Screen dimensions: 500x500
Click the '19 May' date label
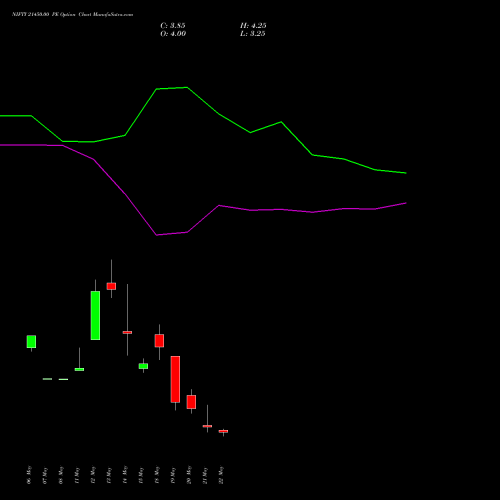coord(173,475)
